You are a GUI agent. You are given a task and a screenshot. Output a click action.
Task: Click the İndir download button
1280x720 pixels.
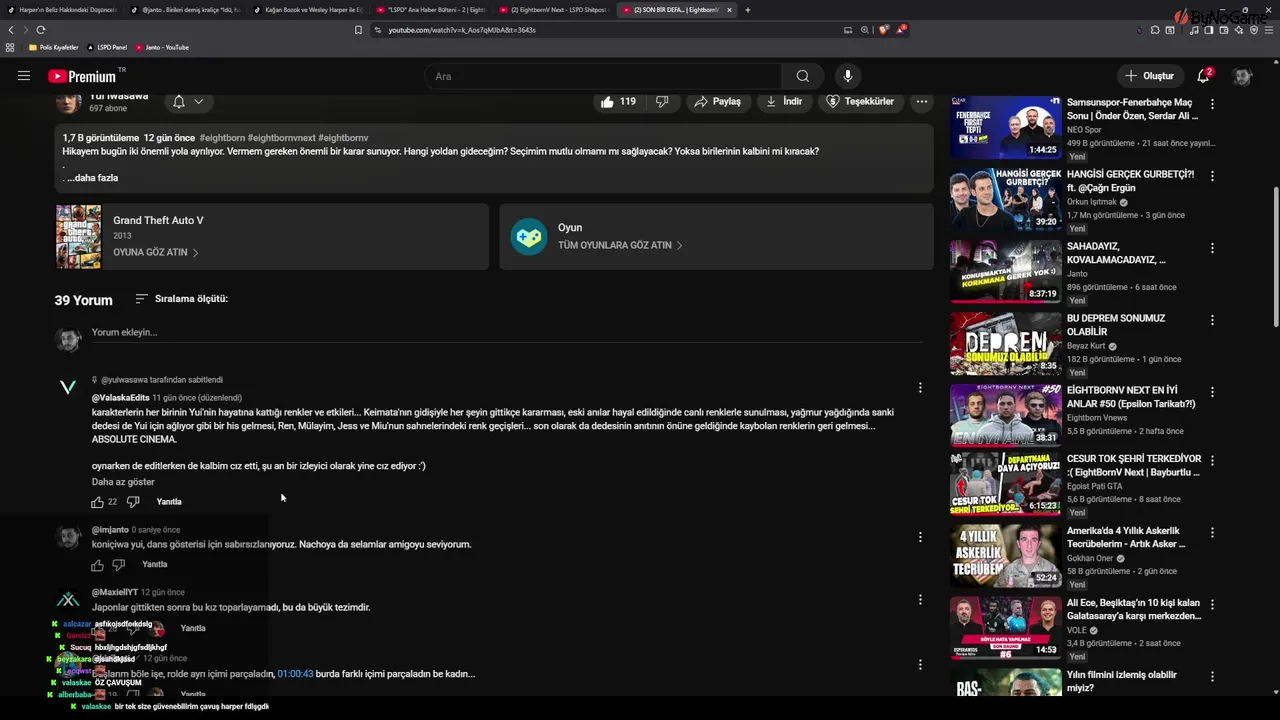[x=784, y=101]
